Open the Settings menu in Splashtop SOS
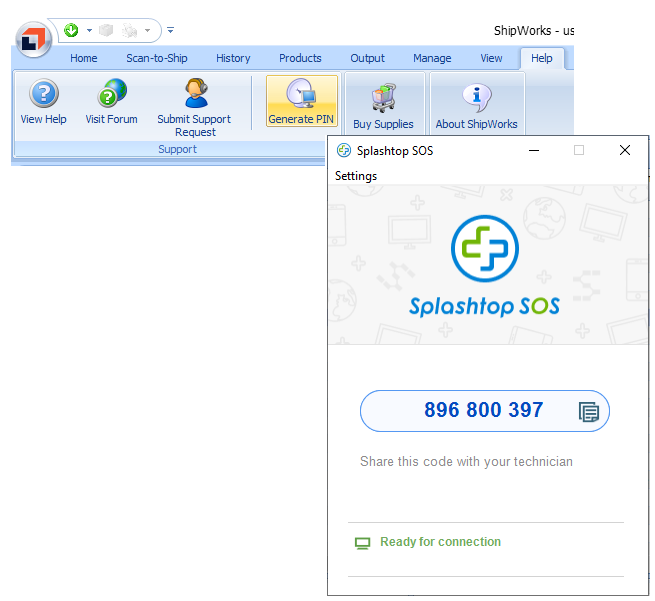The width and height of the screenshot is (655, 601). [x=356, y=176]
